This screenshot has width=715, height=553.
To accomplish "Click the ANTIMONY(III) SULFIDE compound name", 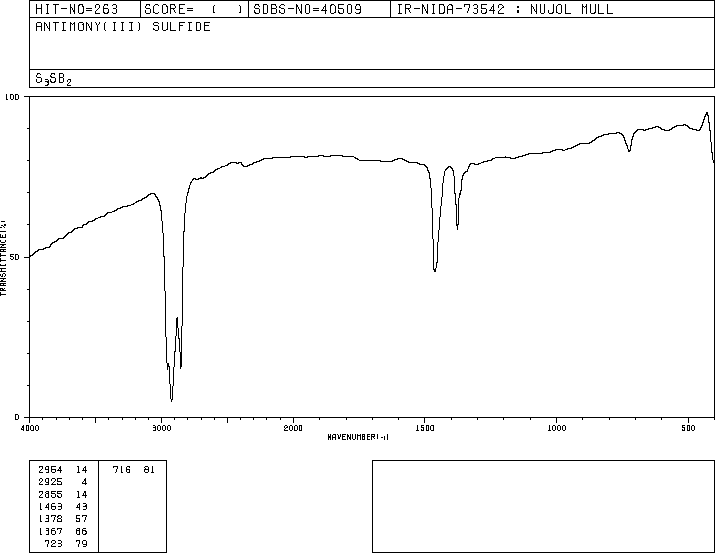I will pyautogui.click(x=123, y=26).
